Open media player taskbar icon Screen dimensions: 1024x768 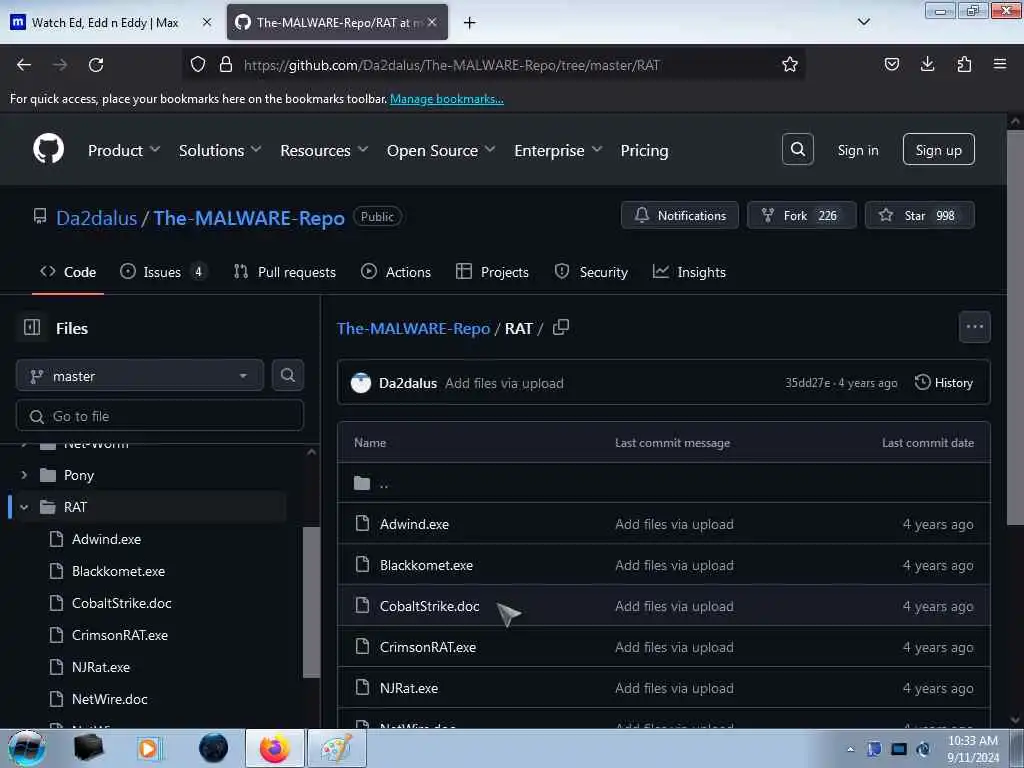(150, 748)
